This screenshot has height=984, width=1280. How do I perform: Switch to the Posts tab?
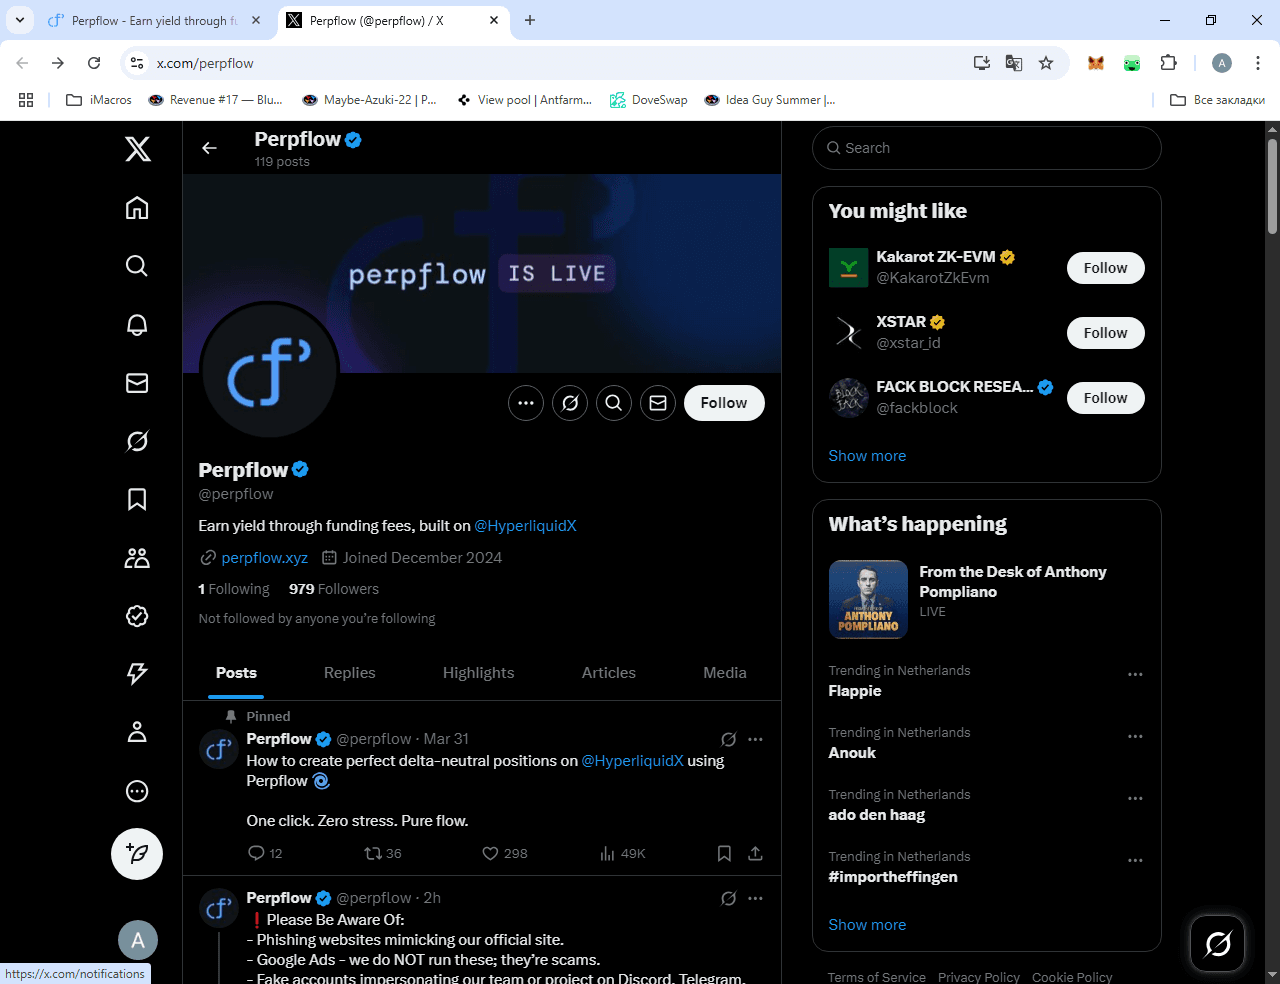pyautogui.click(x=236, y=673)
